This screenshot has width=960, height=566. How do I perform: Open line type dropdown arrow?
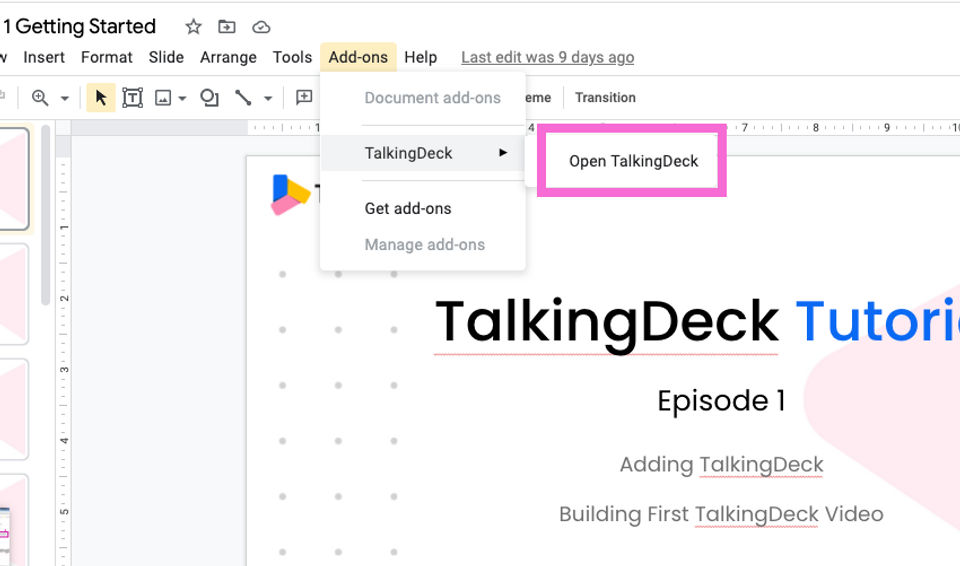pyautogui.click(x=268, y=99)
